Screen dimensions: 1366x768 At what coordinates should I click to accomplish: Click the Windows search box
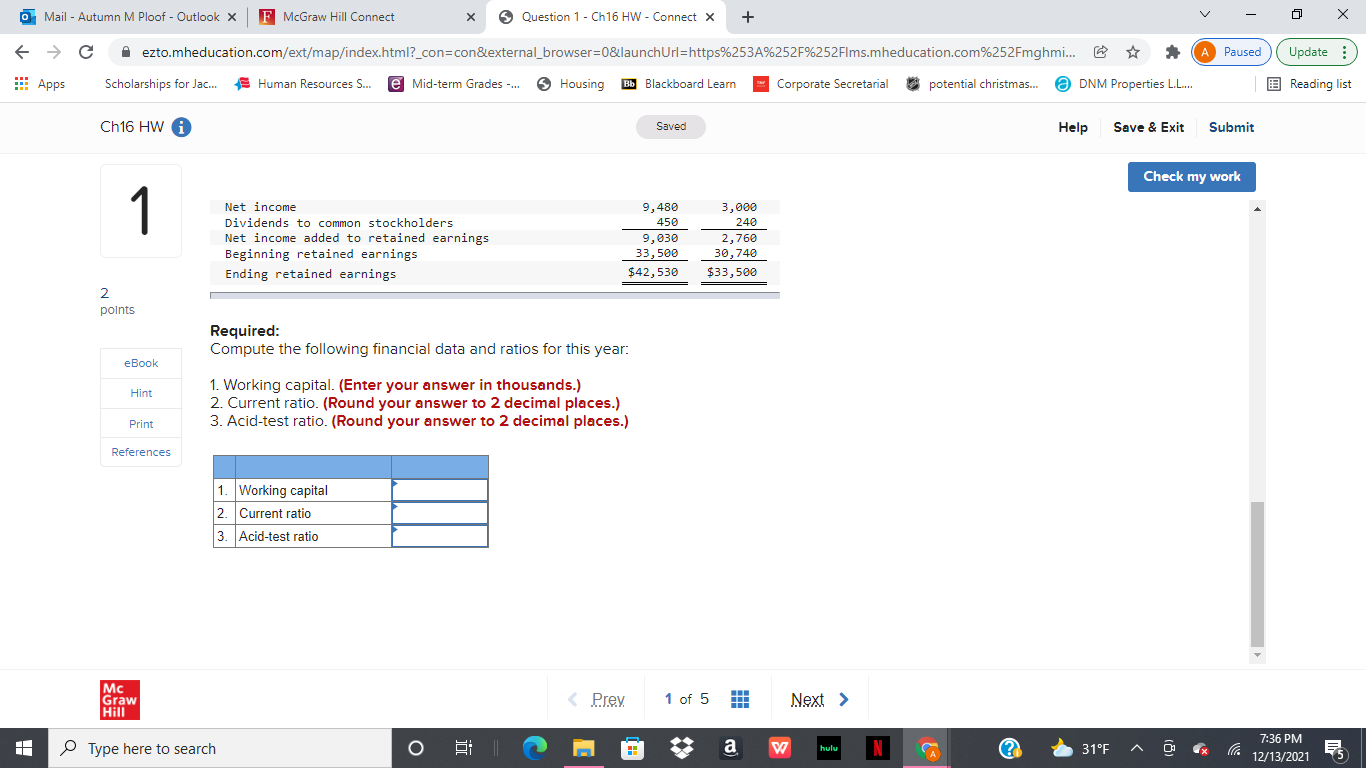tap(219, 748)
